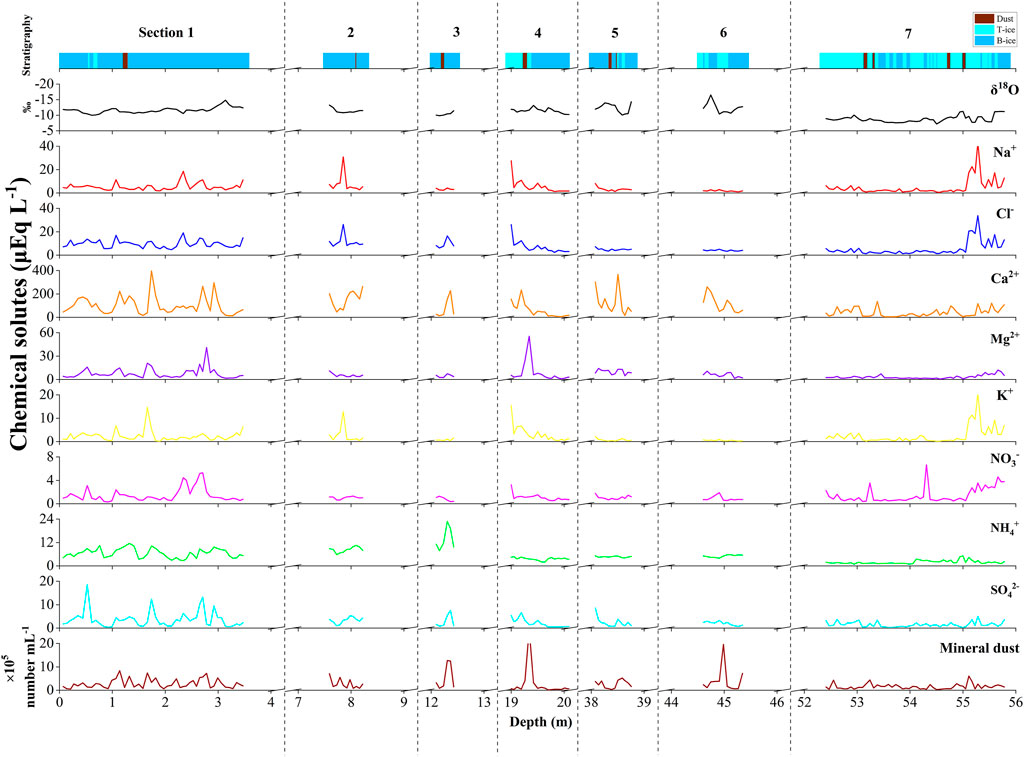
Task: Click the '‰' unit label
Action: 29,106
